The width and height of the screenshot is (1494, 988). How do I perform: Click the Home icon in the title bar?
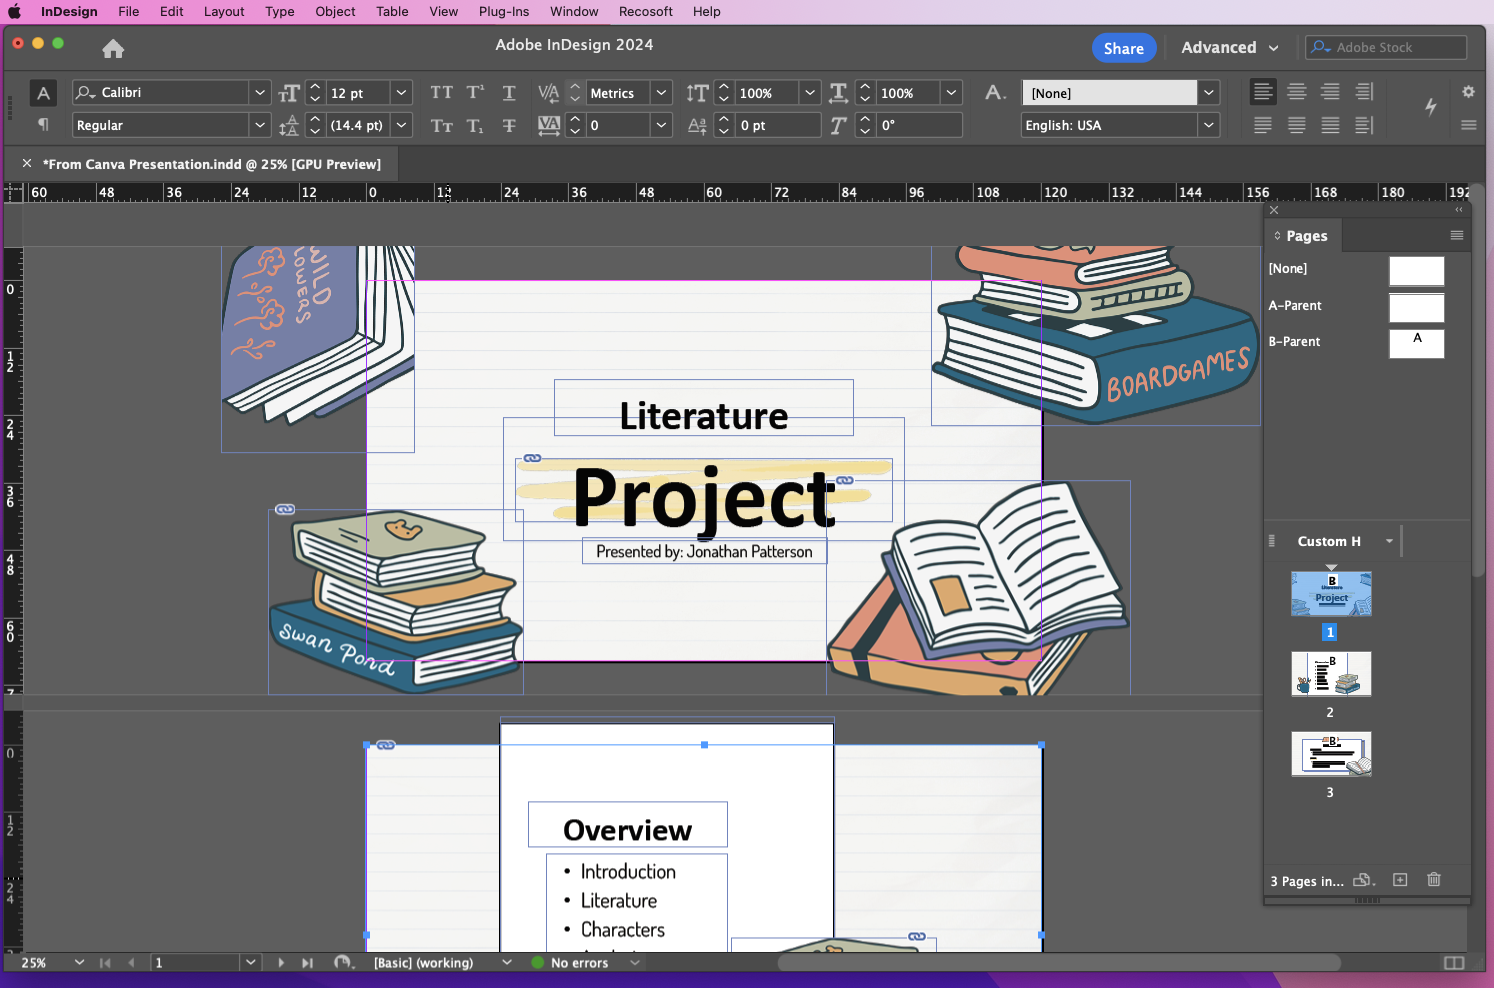click(x=112, y=48)
